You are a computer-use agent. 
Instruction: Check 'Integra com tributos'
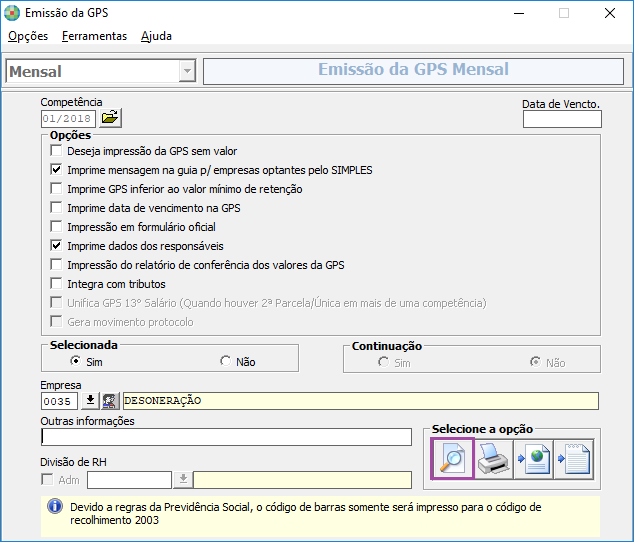[x=56, y=284]
